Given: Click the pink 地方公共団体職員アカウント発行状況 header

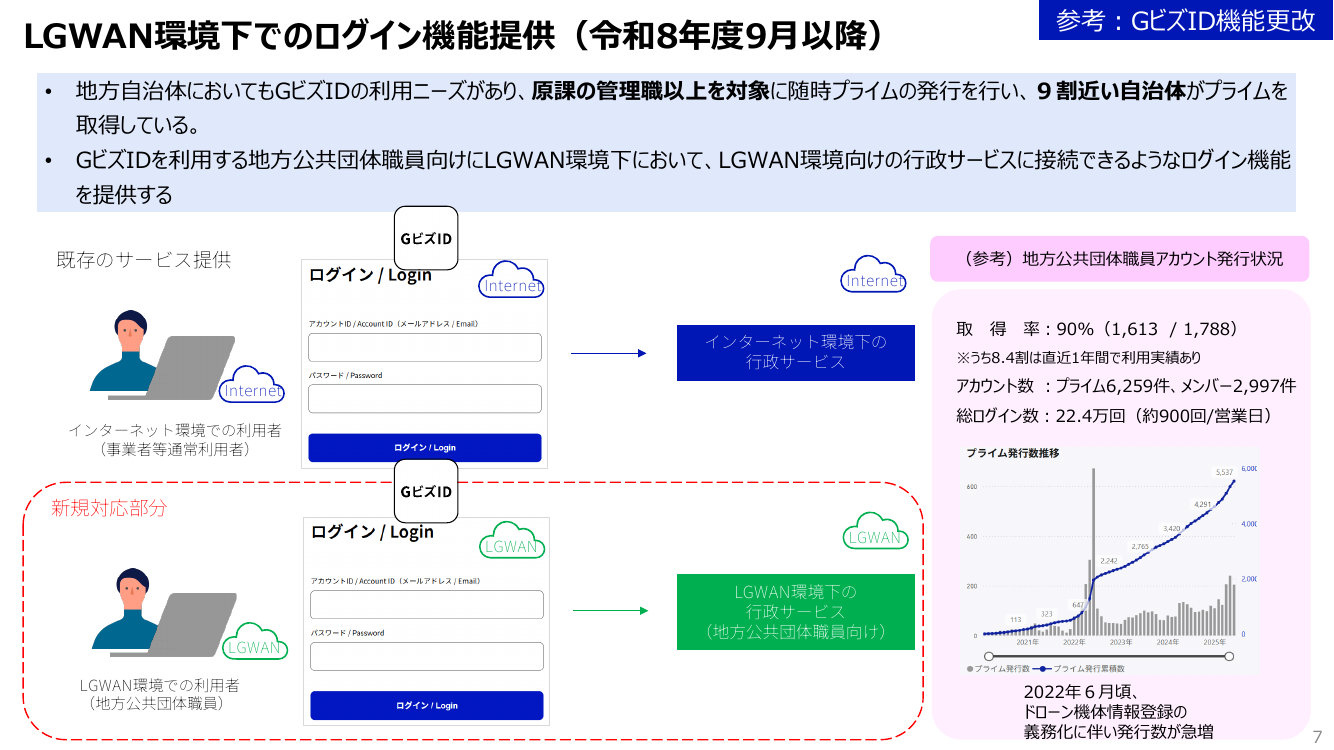Looking at the screenshot, I should coord(1120,258).
